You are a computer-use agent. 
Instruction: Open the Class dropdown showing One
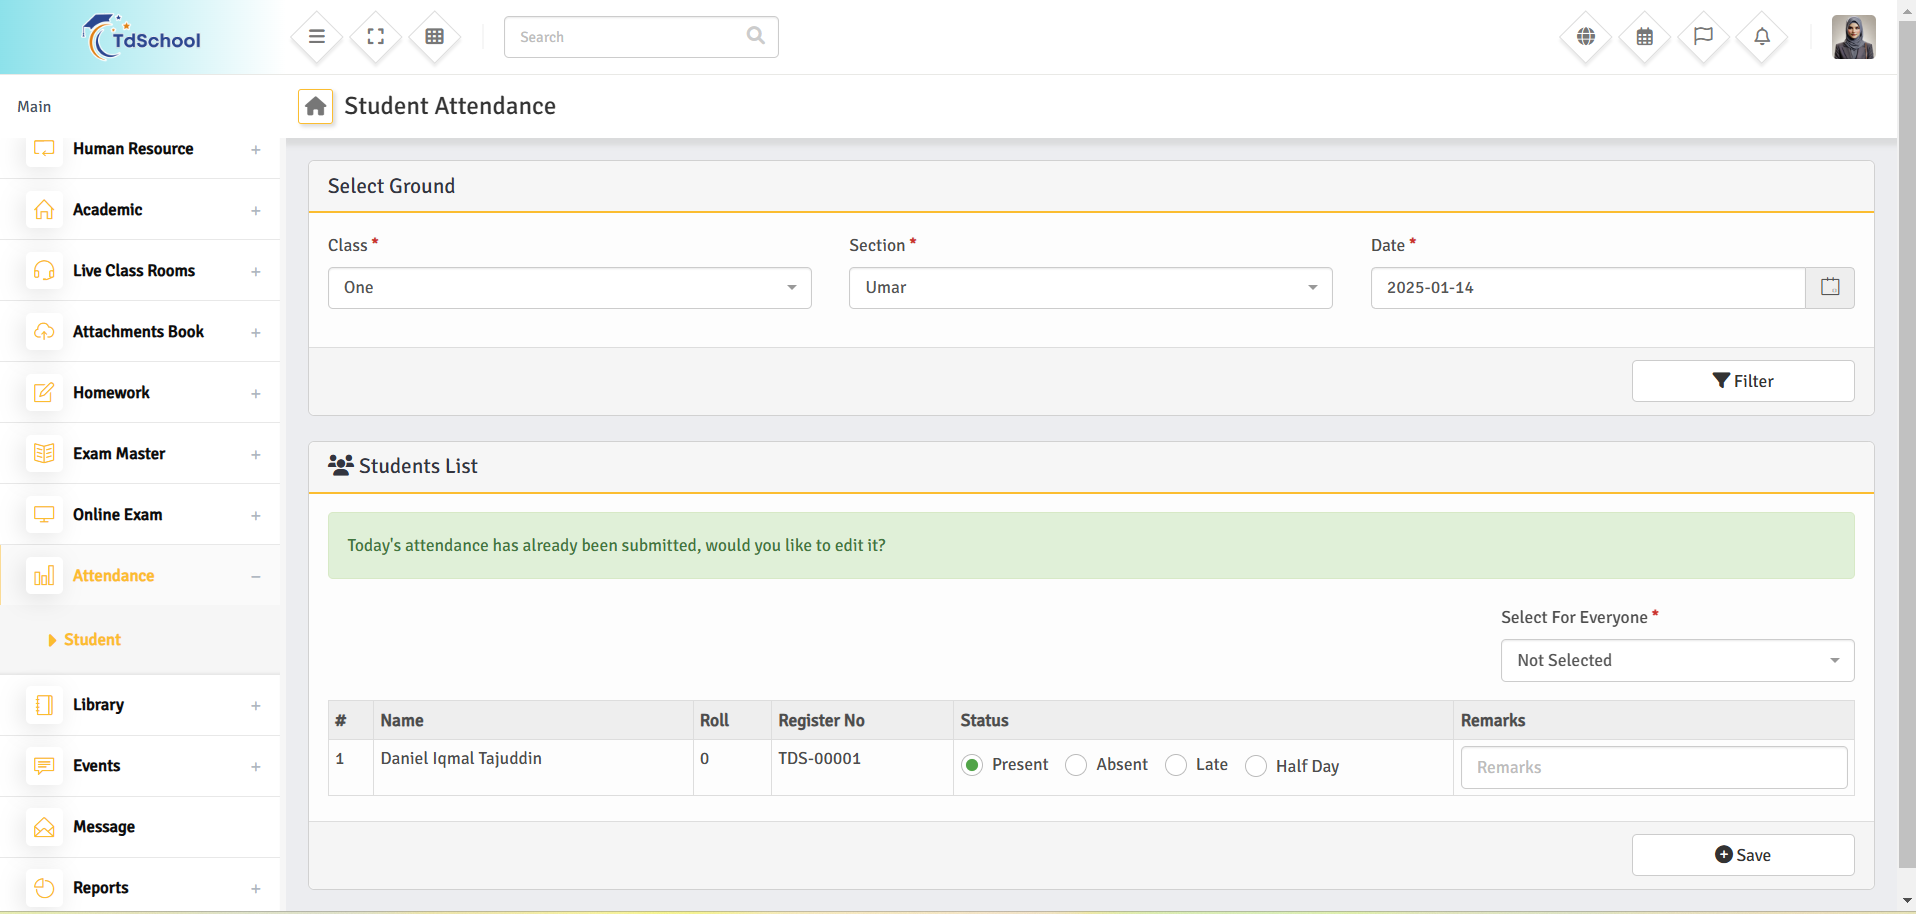click(x=569, y=288)
